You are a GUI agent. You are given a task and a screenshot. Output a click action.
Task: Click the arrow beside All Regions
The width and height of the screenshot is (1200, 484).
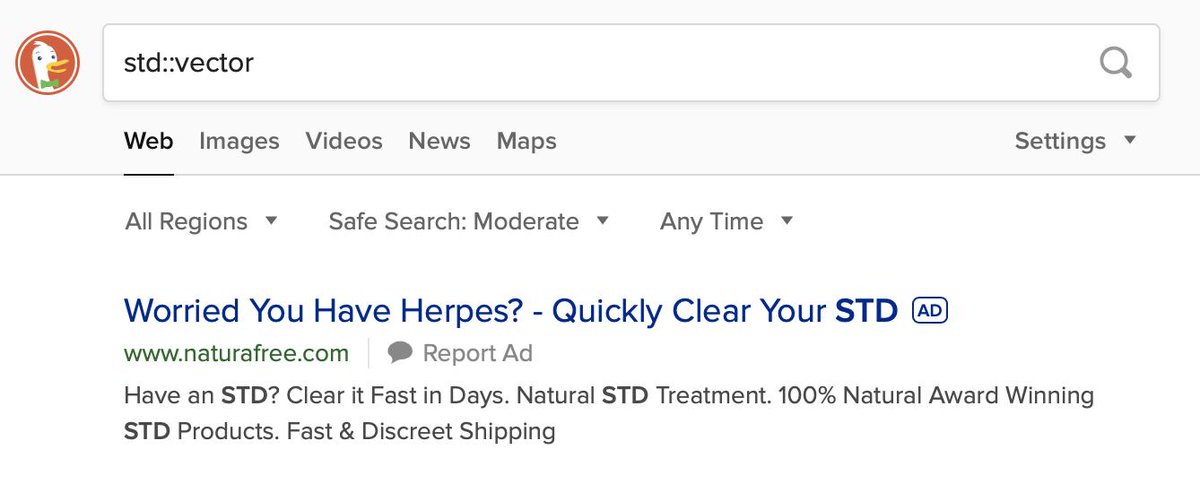tap(271, 221)
